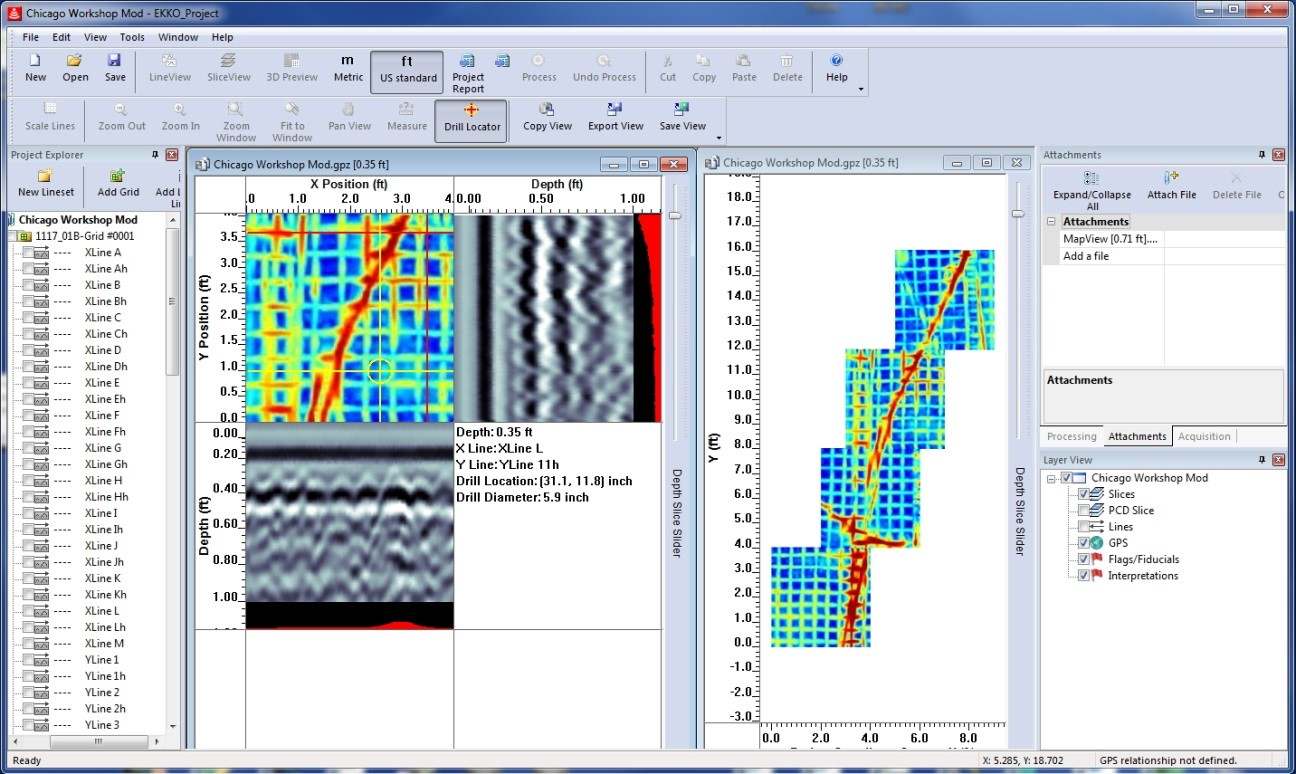The height and width of the screenshot is (774, 1296).
Task: Collapse the Chicago Workshop Mod layer tree
Action: pos(1051,478)
